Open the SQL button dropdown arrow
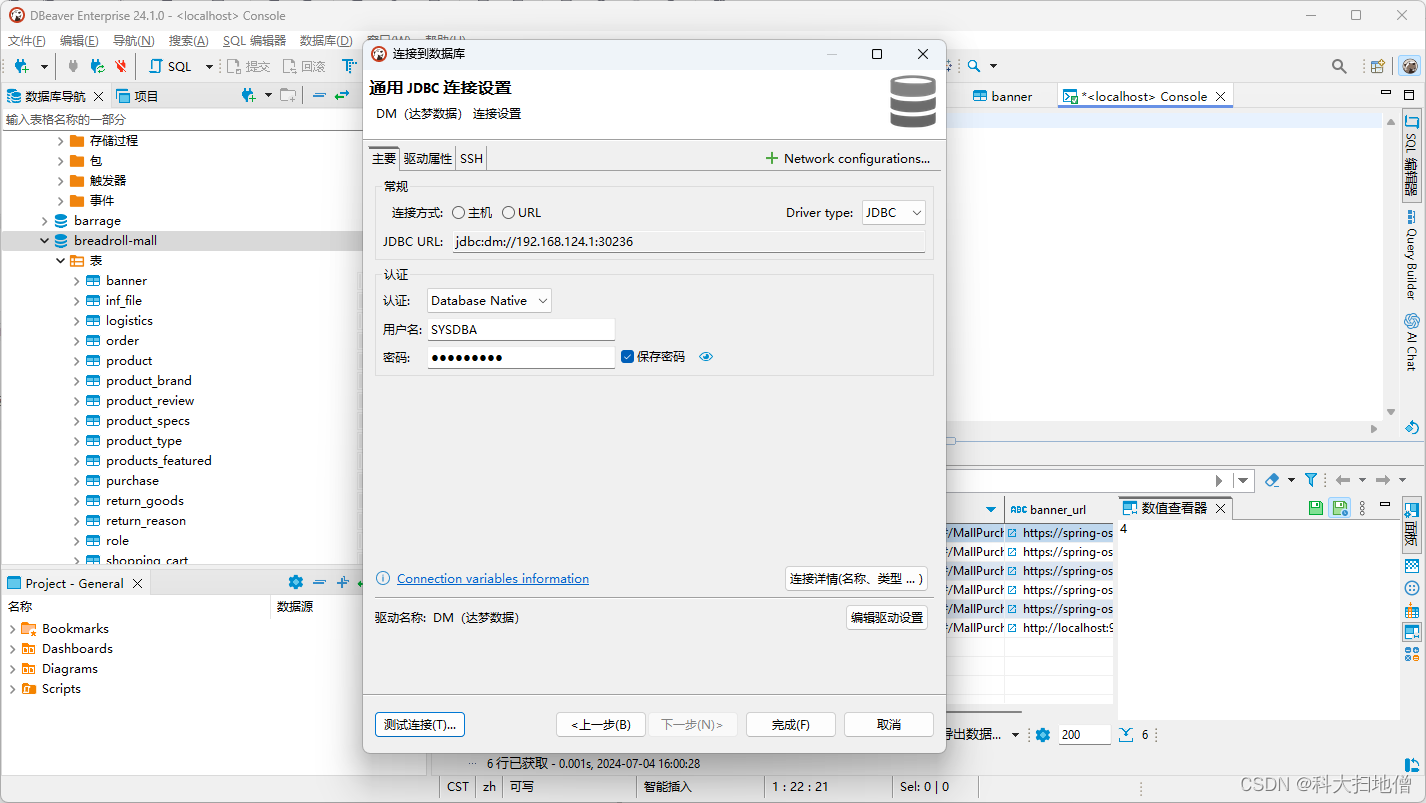Screen dimensions: 1426x803 click(209, 67)
